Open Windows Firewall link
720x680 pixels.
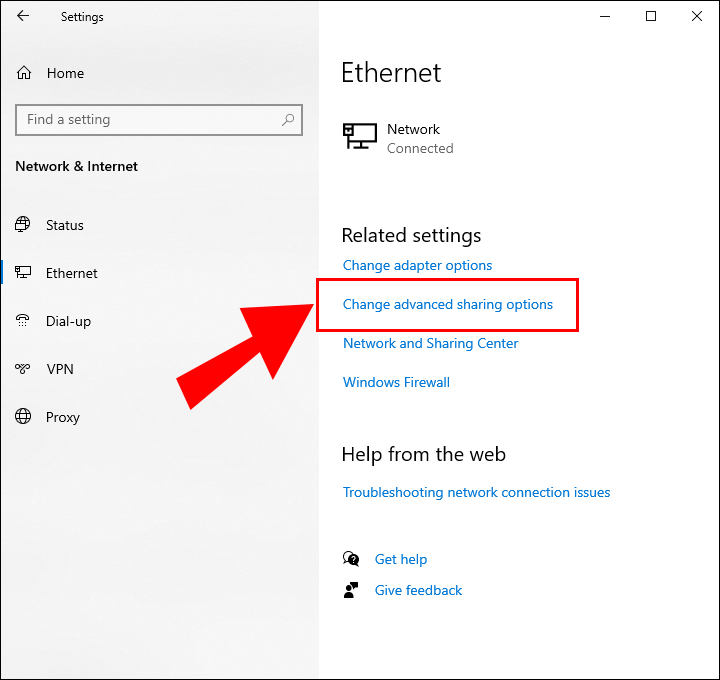[396, 382]
